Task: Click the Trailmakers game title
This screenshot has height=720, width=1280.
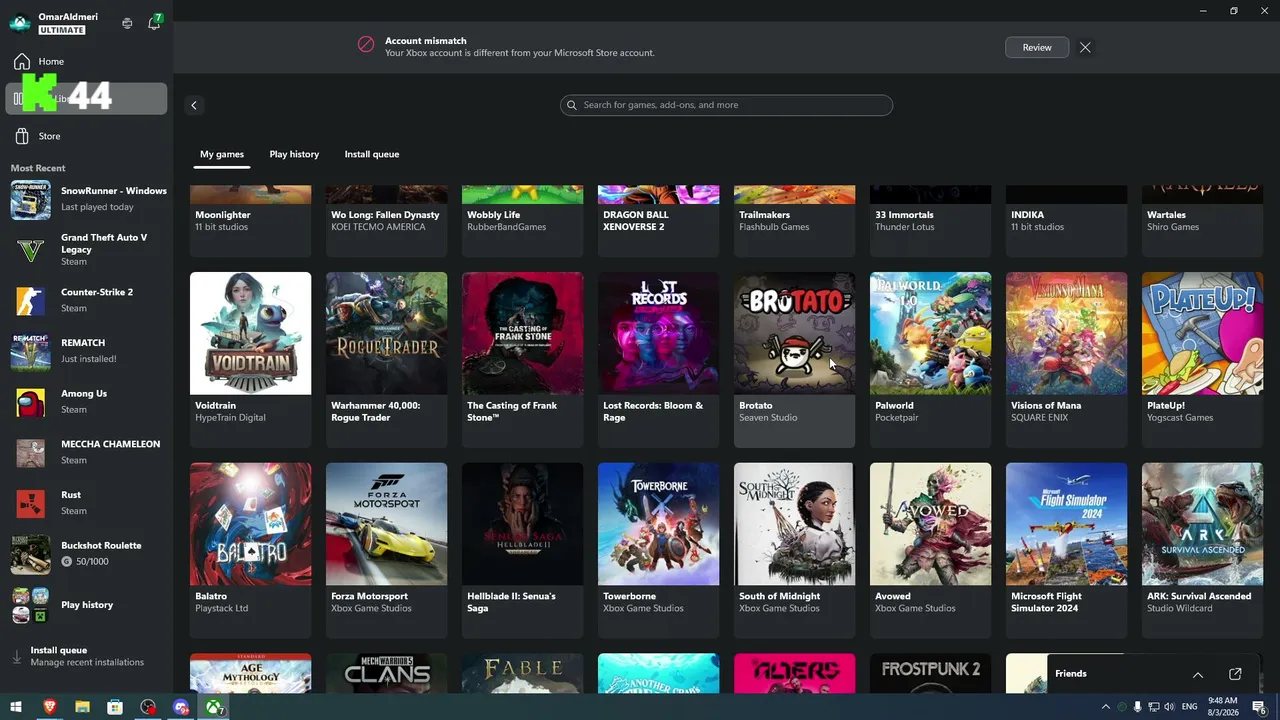Action: tap(764, 215)
